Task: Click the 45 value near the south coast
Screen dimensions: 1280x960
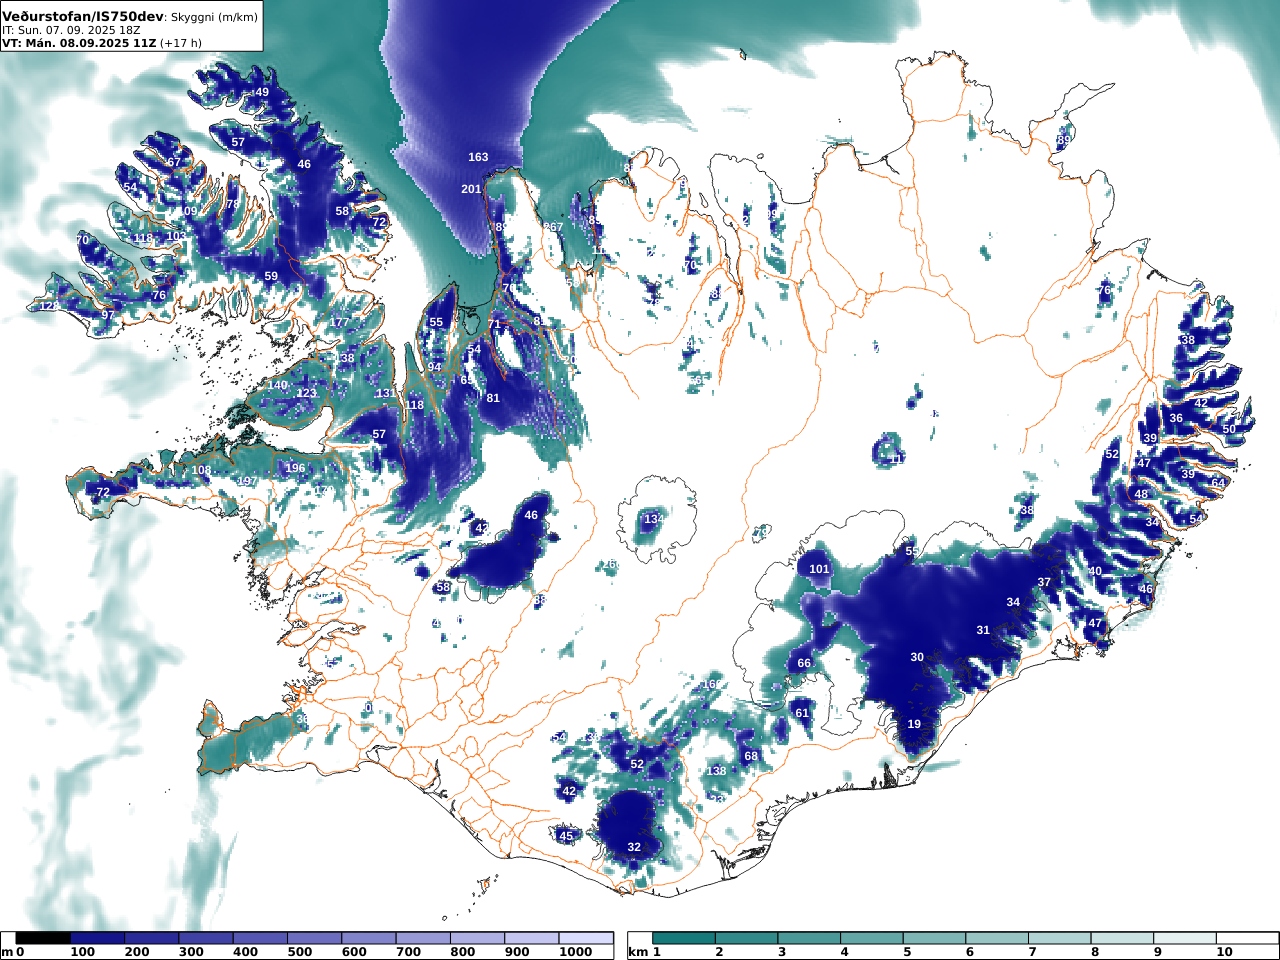Action: [566, 836]
